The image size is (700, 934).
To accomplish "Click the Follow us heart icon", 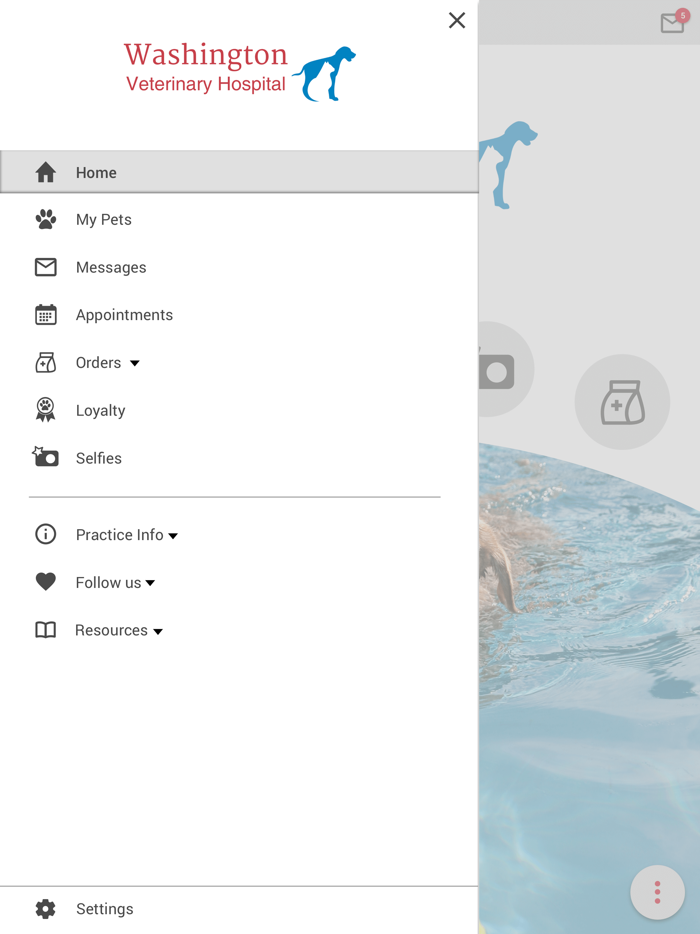I will 45,581.
